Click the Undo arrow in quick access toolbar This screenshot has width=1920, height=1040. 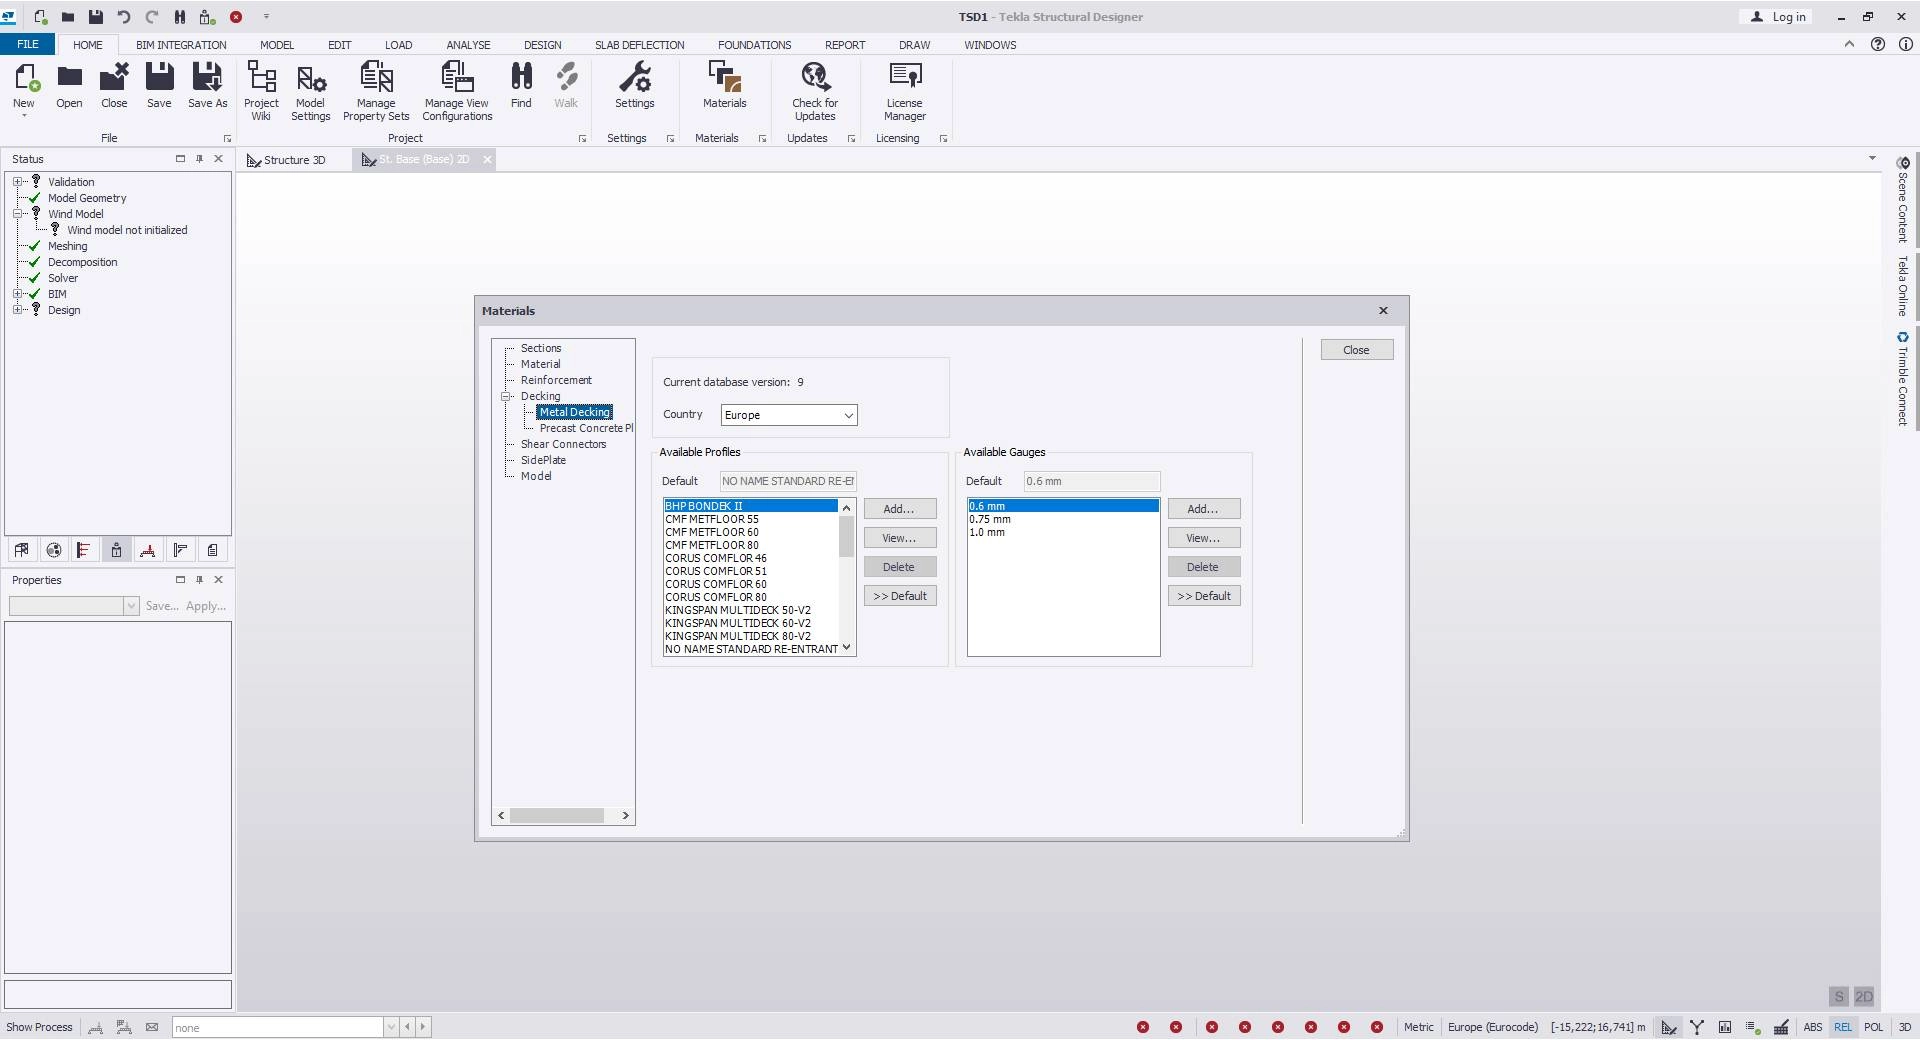coord(123,17)
